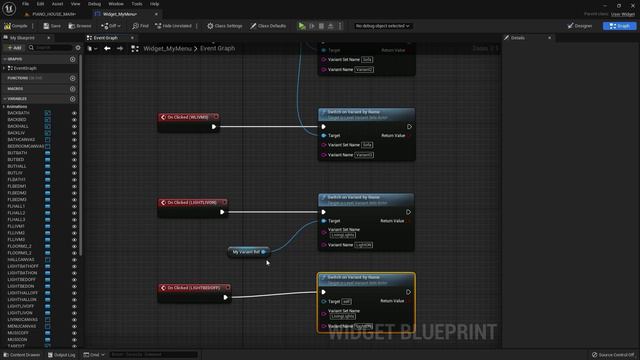The height and width of the screenshot is (360, 640).
Task: Click exec output pin of On Clicked (LIGHTBEDOFF)
Action: (225, 297)
